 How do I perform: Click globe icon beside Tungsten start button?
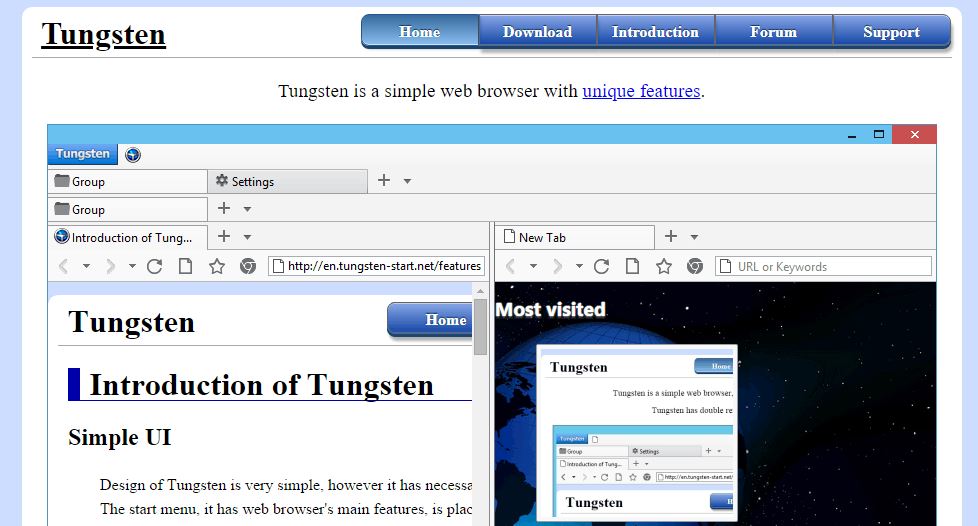(x=133, y=154)
